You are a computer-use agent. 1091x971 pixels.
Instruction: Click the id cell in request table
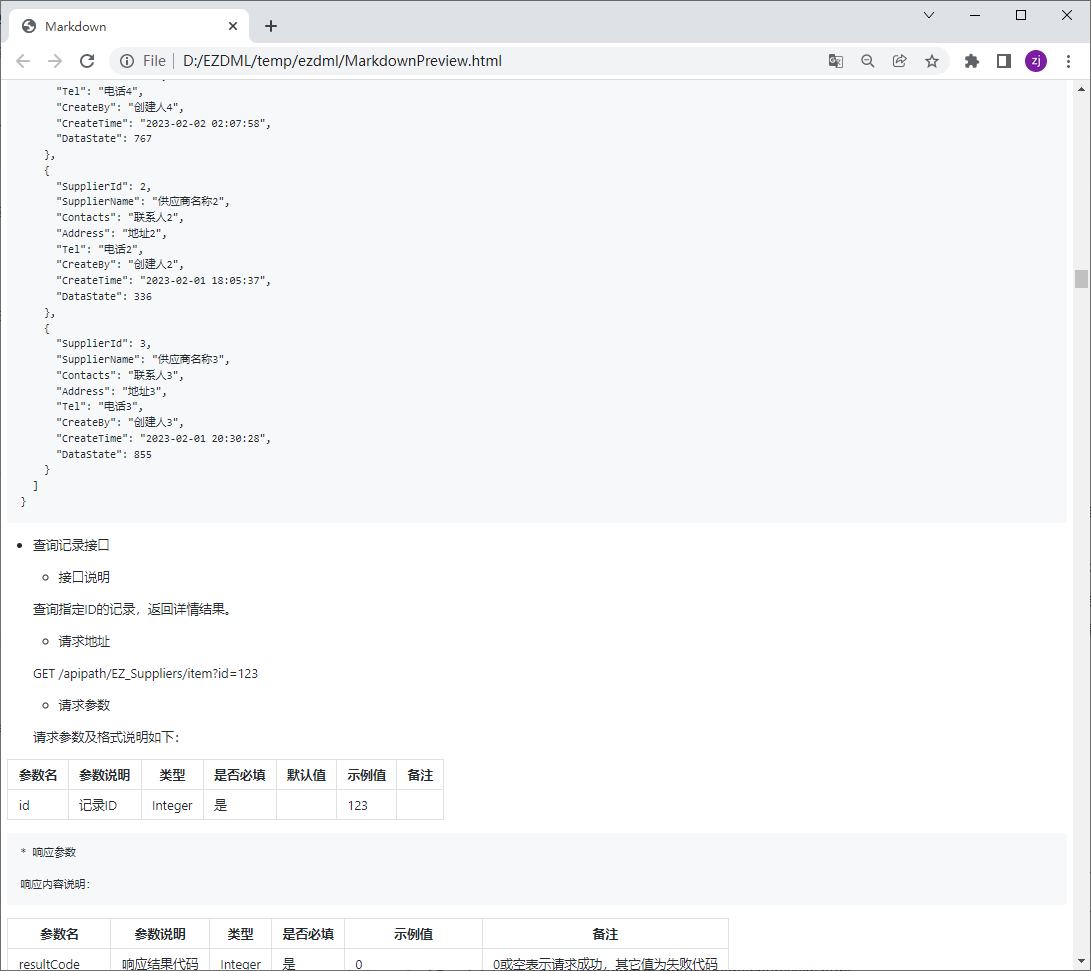(38, 805)
